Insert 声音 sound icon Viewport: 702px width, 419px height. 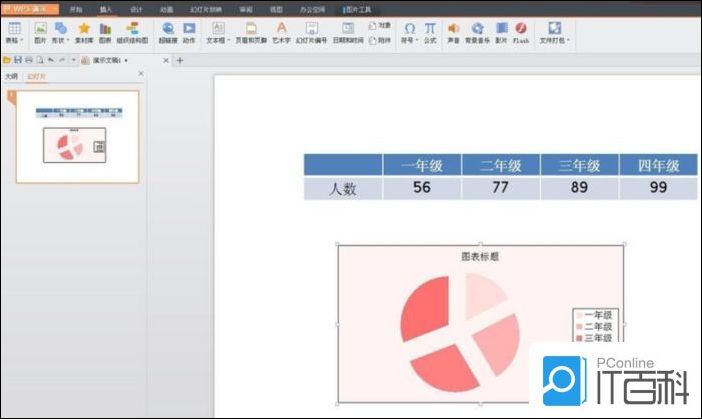pyautogui.click(x=454, y=33)
